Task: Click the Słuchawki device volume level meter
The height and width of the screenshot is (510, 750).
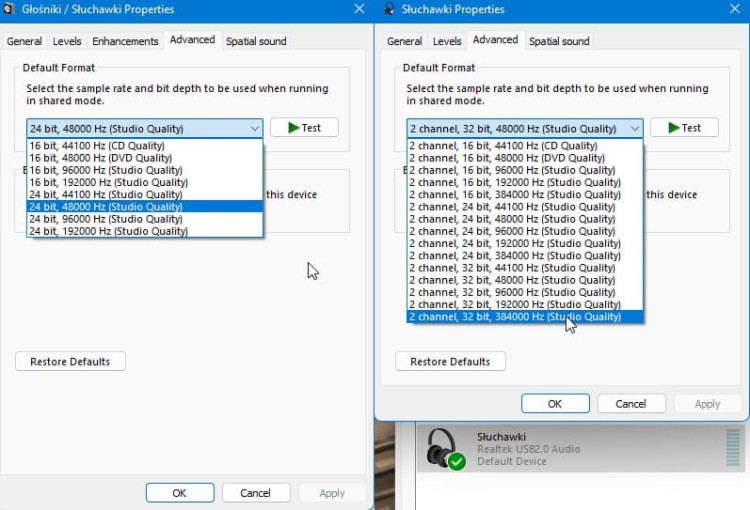Action: pyautogui.click(x=732, y=447)
